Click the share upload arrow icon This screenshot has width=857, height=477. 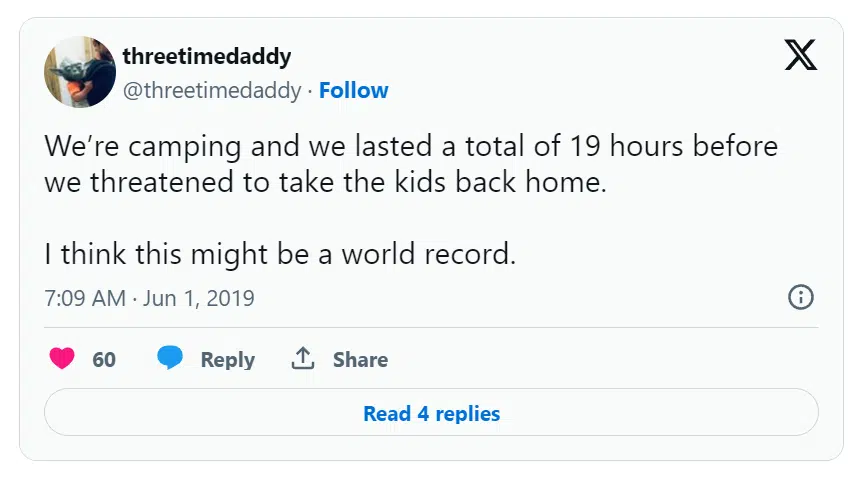click(x=303, y=359)
